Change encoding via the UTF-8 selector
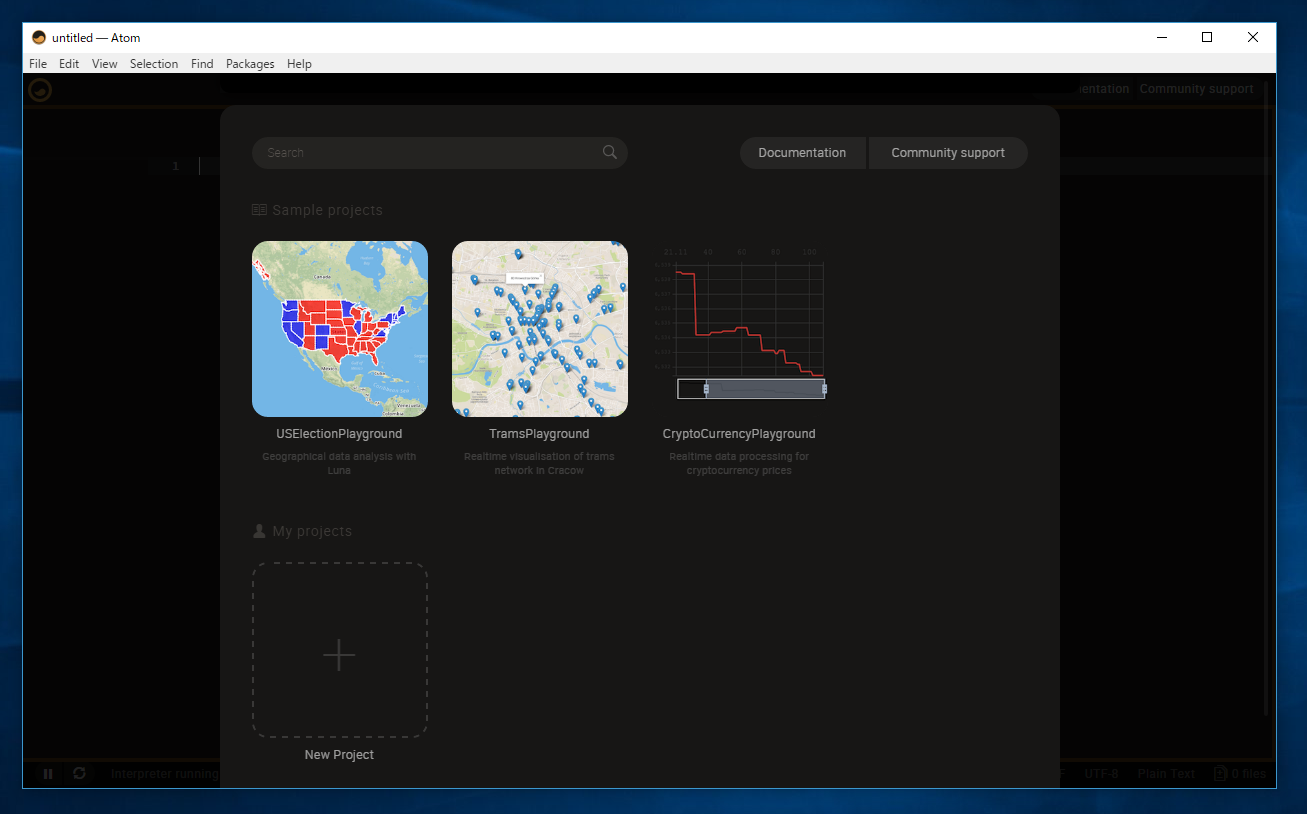The width and height of the screenshot is (1307, 814). pos(1101,773)
